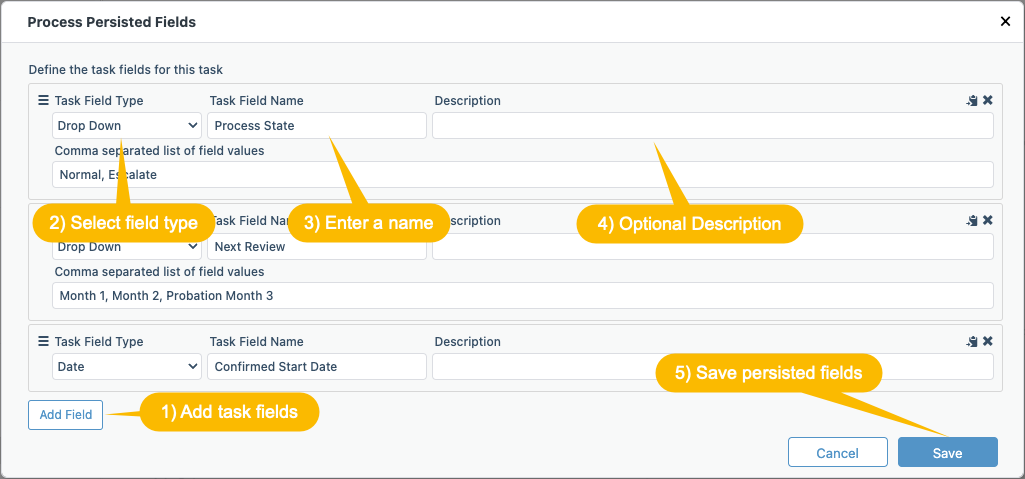Screen dimensions: 1025x479
Task: Click drag handle icon of Process State row
Action: [x=43, y=101]
